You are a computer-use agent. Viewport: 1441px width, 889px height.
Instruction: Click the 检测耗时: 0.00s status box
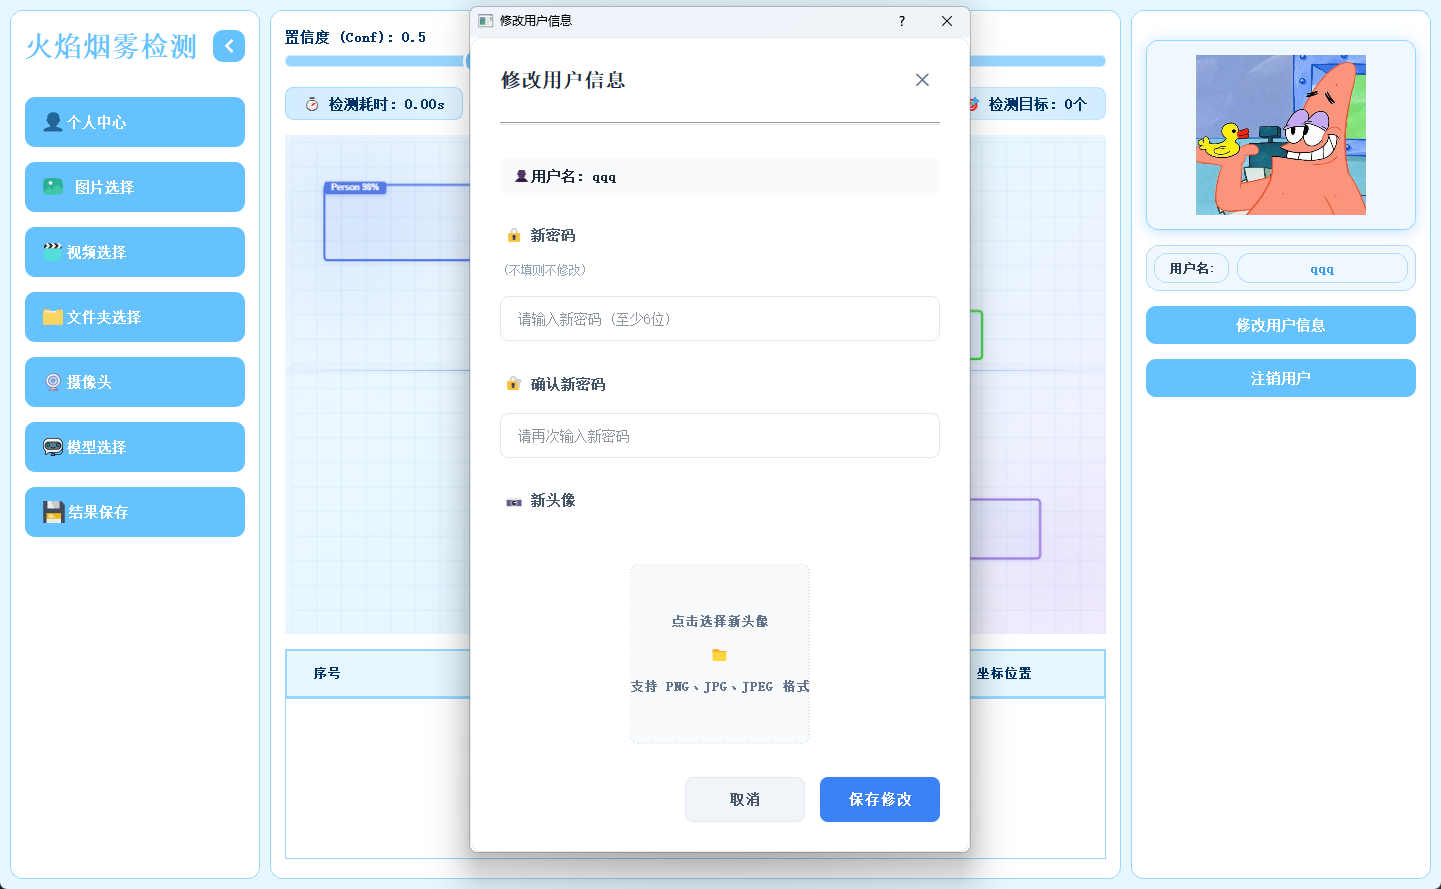374,104
